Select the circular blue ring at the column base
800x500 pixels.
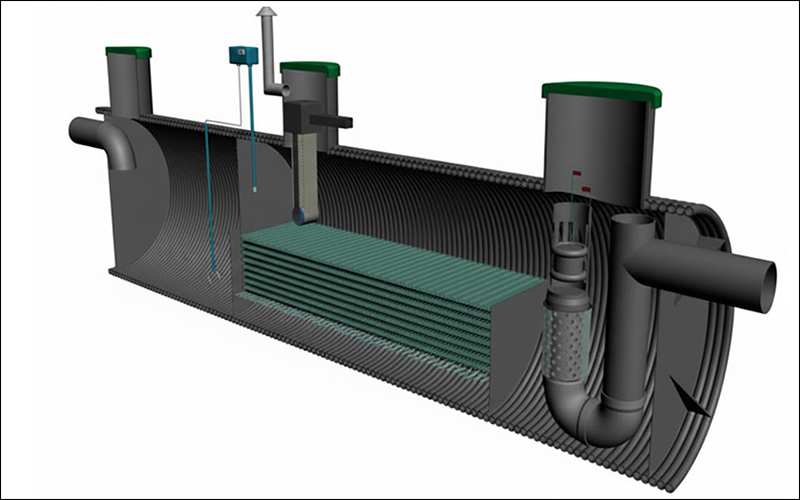click(x=298, y=216)
